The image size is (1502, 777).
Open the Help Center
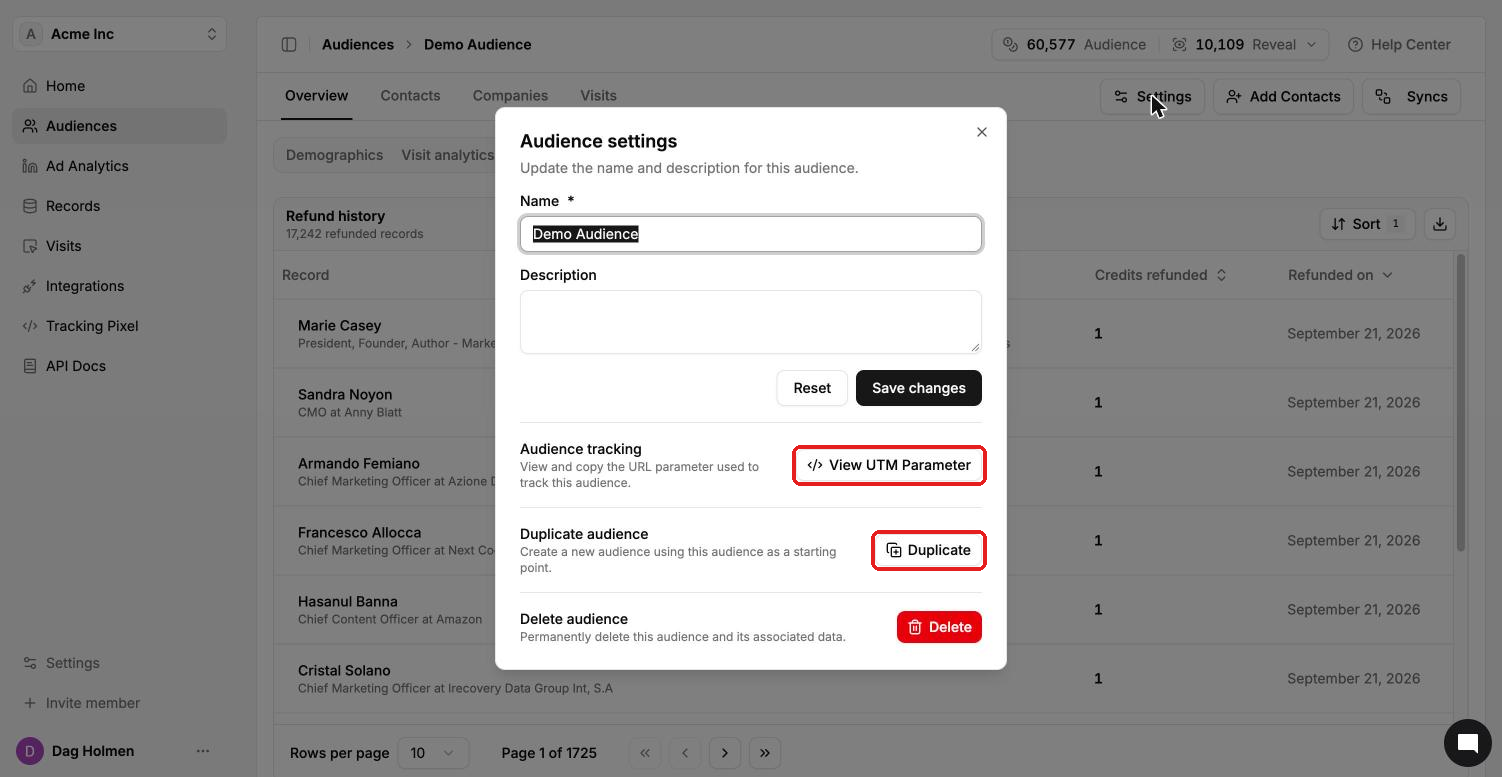click(x=1400, y=44)
